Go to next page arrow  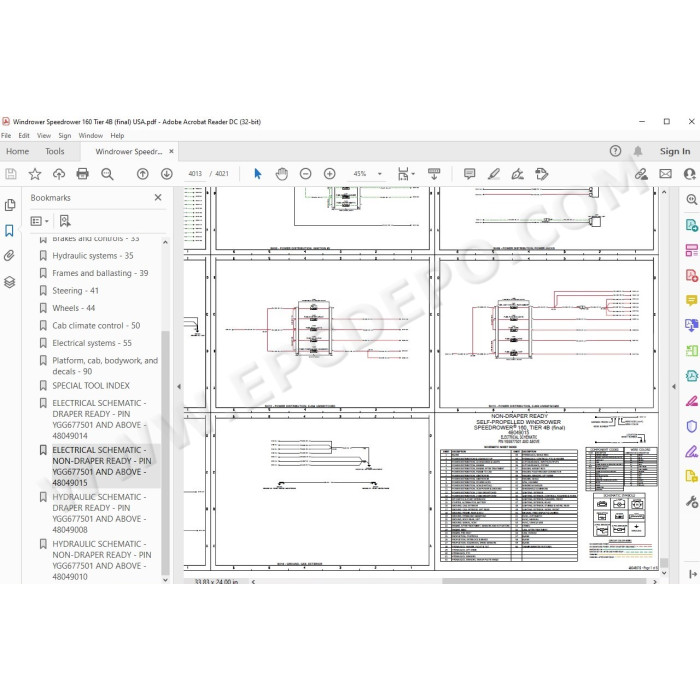[167, 174]
